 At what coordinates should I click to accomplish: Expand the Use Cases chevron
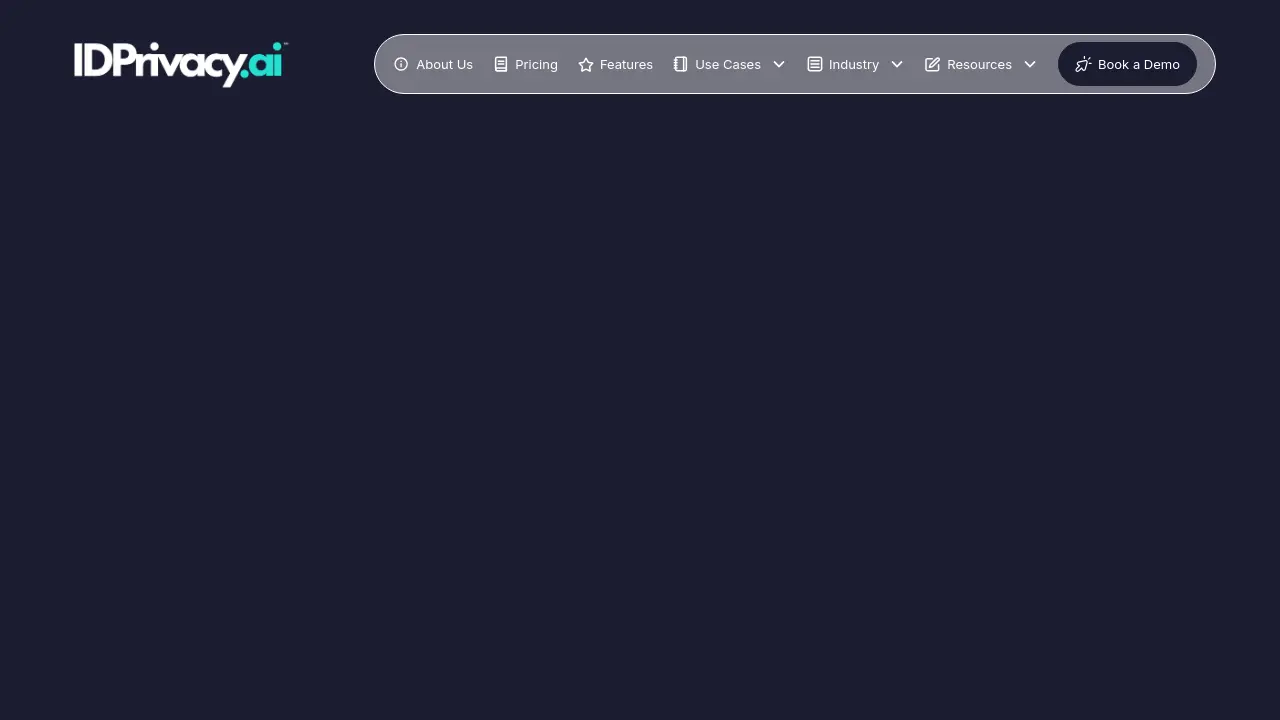tap(779, 64)
